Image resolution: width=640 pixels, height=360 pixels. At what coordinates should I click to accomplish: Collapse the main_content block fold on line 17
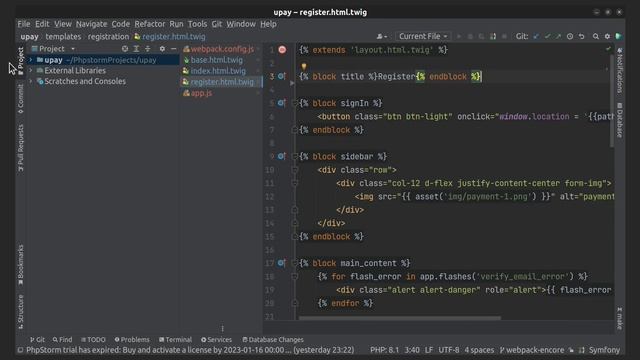pos(295,263)
